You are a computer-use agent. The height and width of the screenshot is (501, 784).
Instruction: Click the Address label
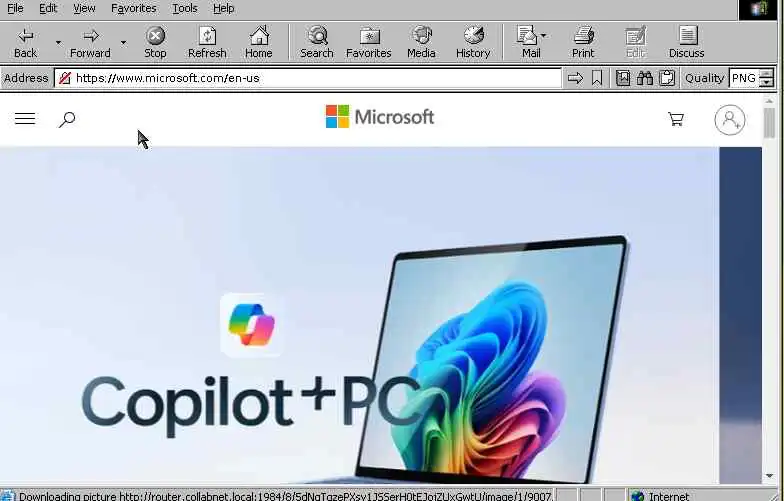26,78
